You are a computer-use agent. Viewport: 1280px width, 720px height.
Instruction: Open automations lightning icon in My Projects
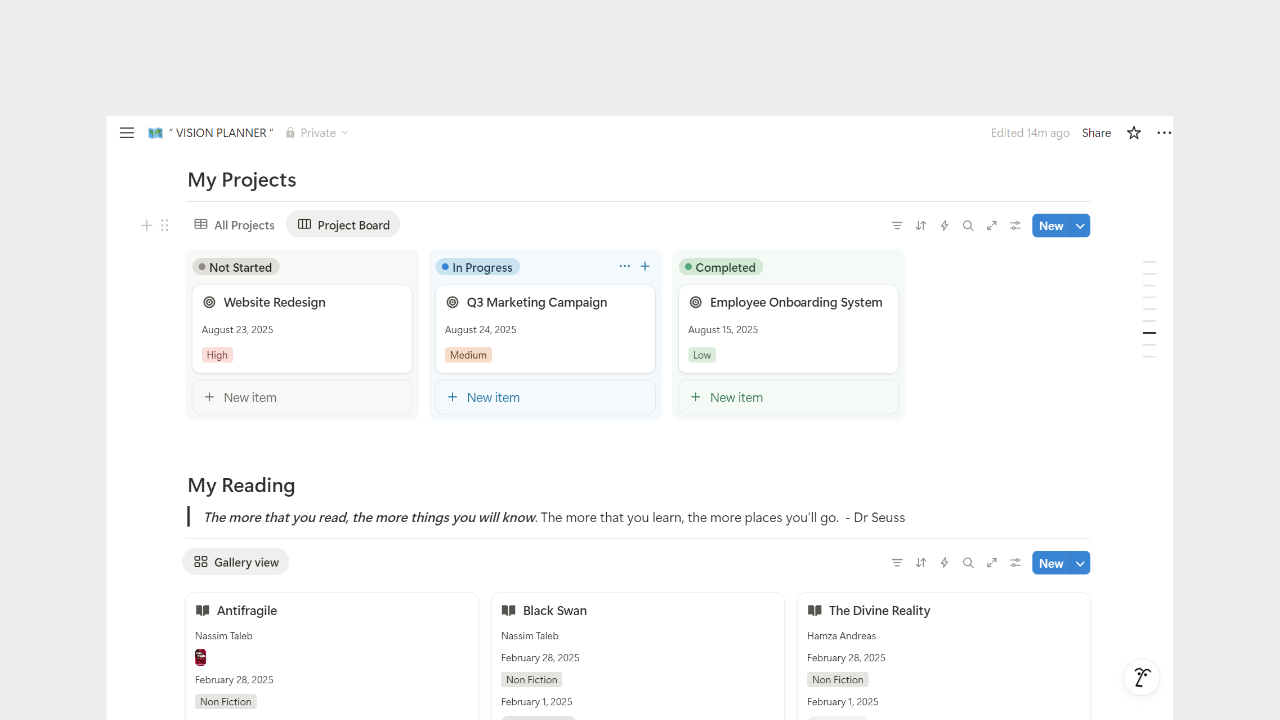pos(944,226)
